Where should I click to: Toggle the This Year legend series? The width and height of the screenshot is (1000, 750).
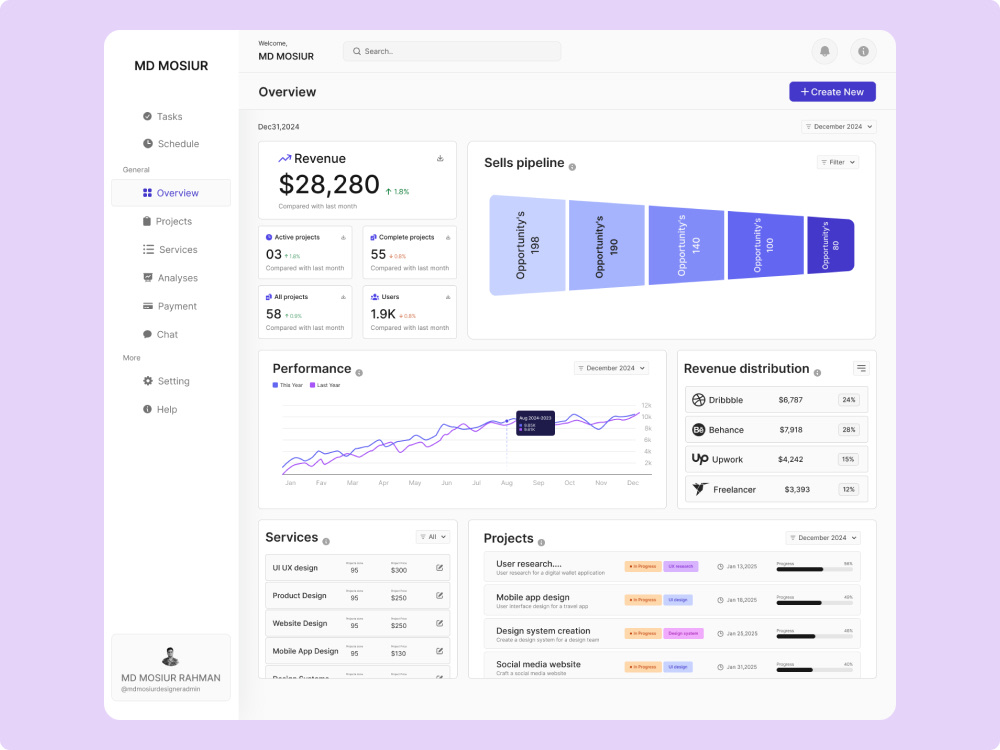point(288,385)
